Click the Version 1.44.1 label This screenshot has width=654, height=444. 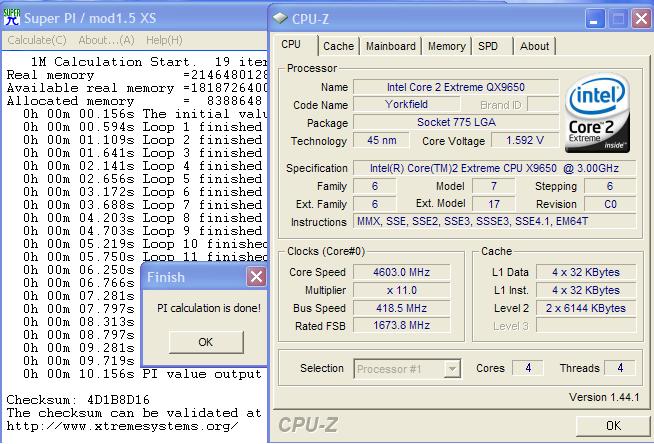point(604,397)
